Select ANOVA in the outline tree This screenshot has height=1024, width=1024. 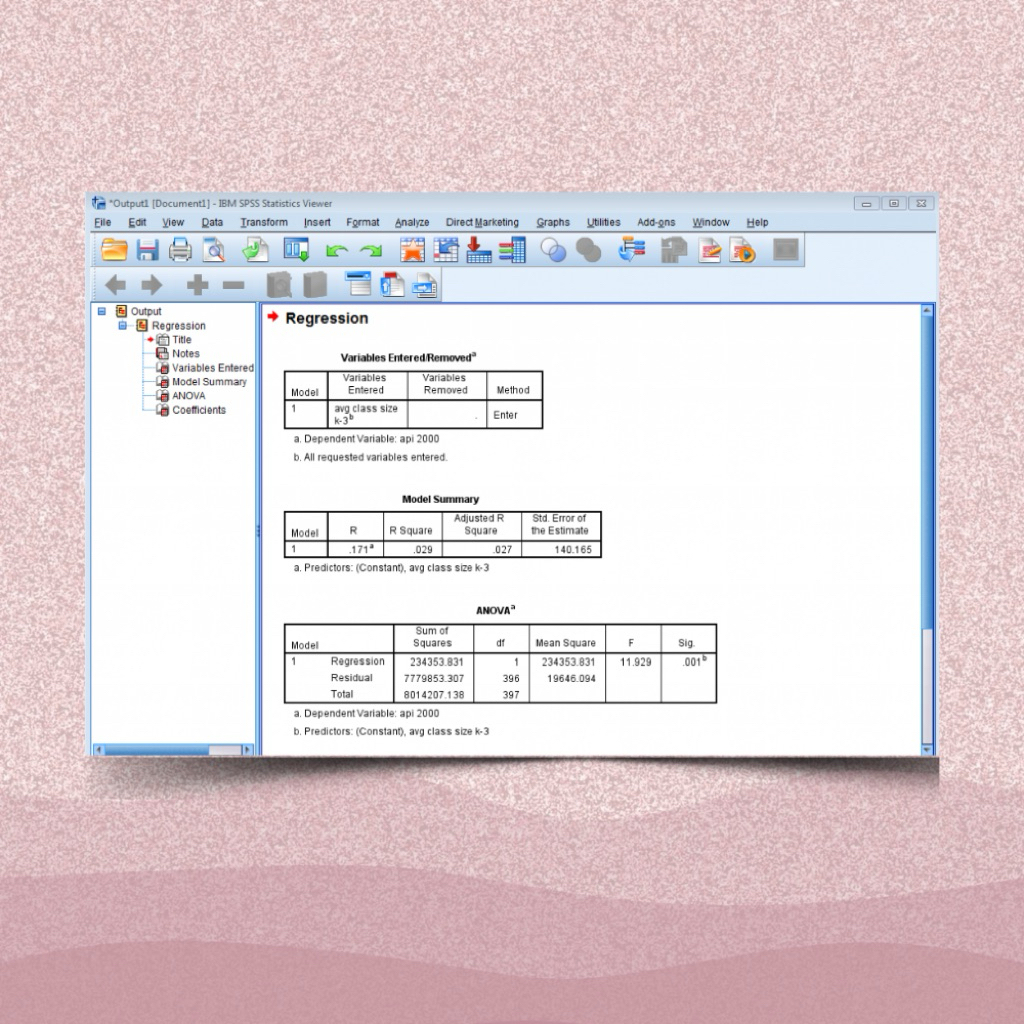189,396
